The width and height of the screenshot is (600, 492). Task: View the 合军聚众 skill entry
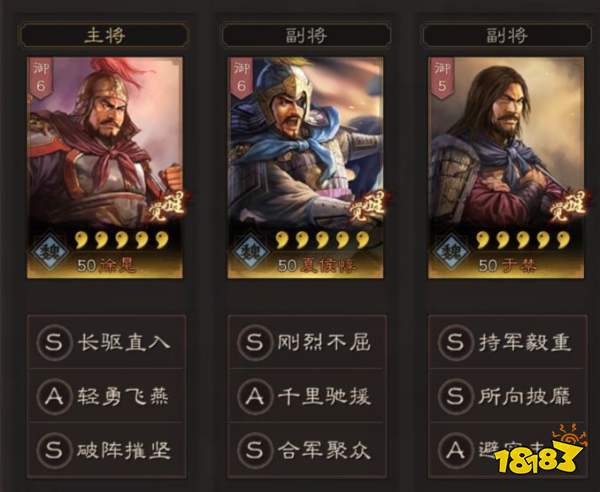(x=307, y=450)
